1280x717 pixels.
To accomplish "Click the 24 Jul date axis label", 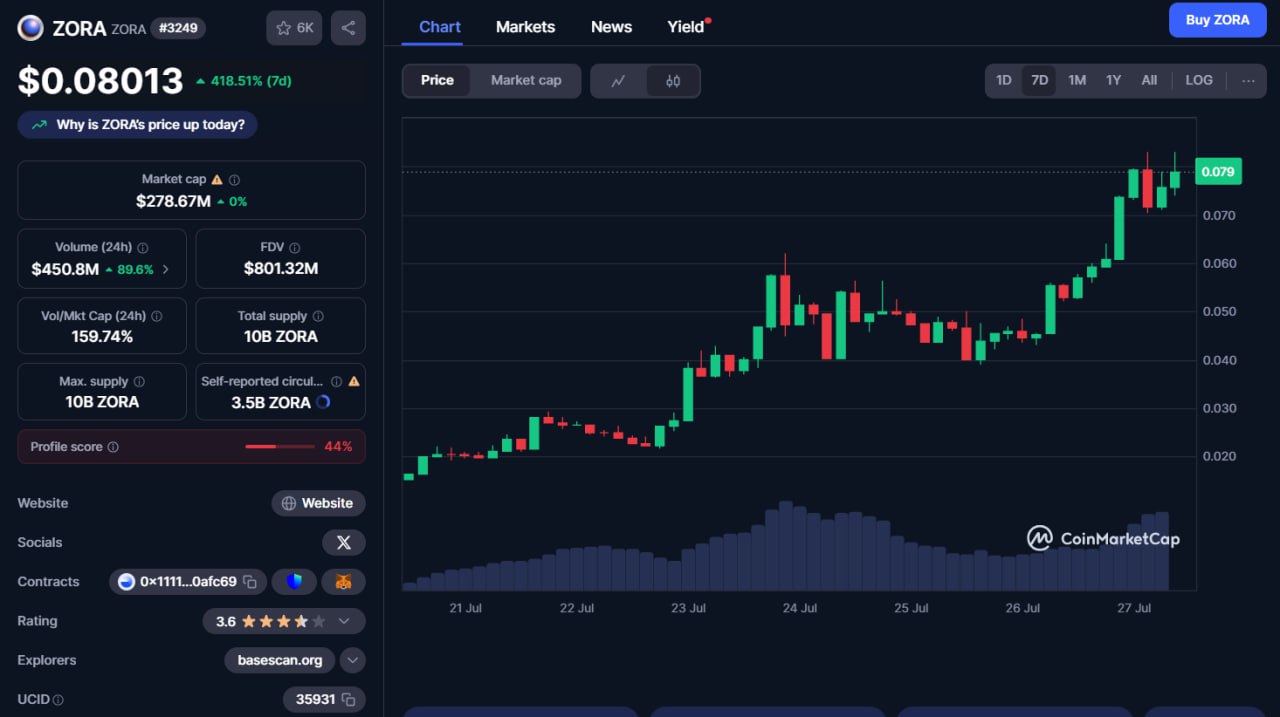I will [x=800, y=608].
